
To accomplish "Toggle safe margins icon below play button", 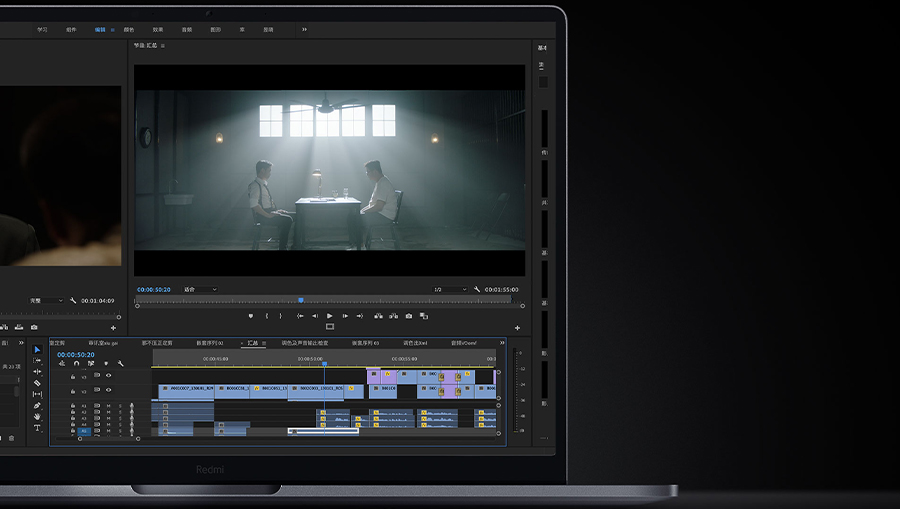I will click(x=329, y=327).
